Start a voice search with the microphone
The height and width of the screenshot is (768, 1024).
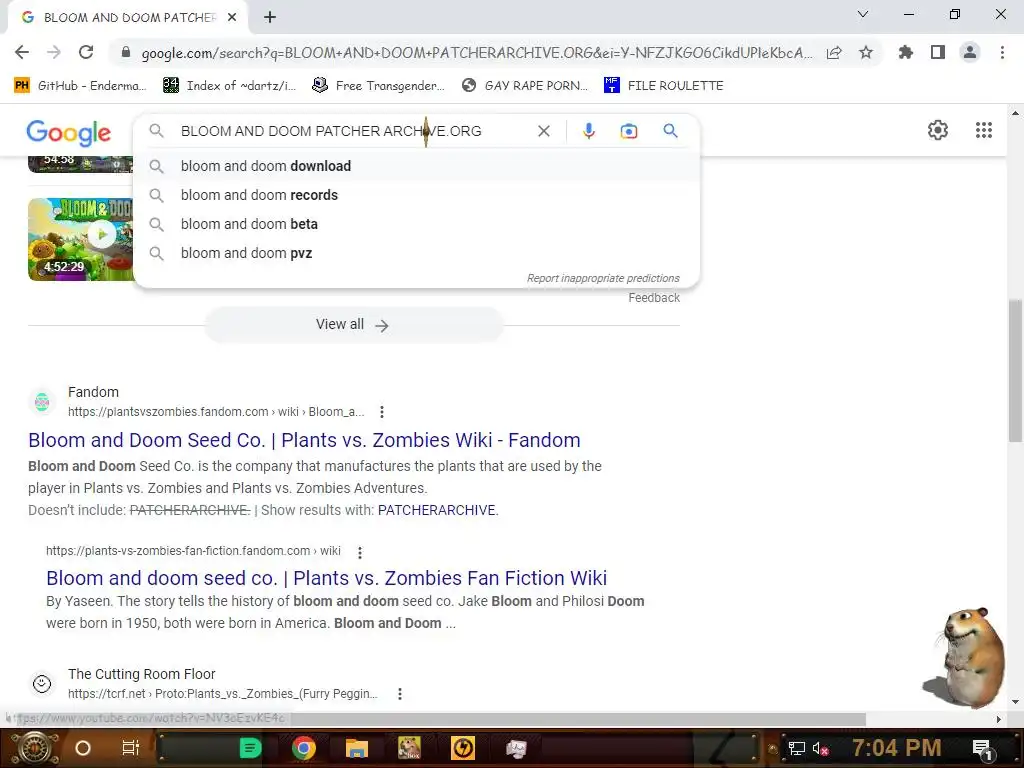coord(588,131)
